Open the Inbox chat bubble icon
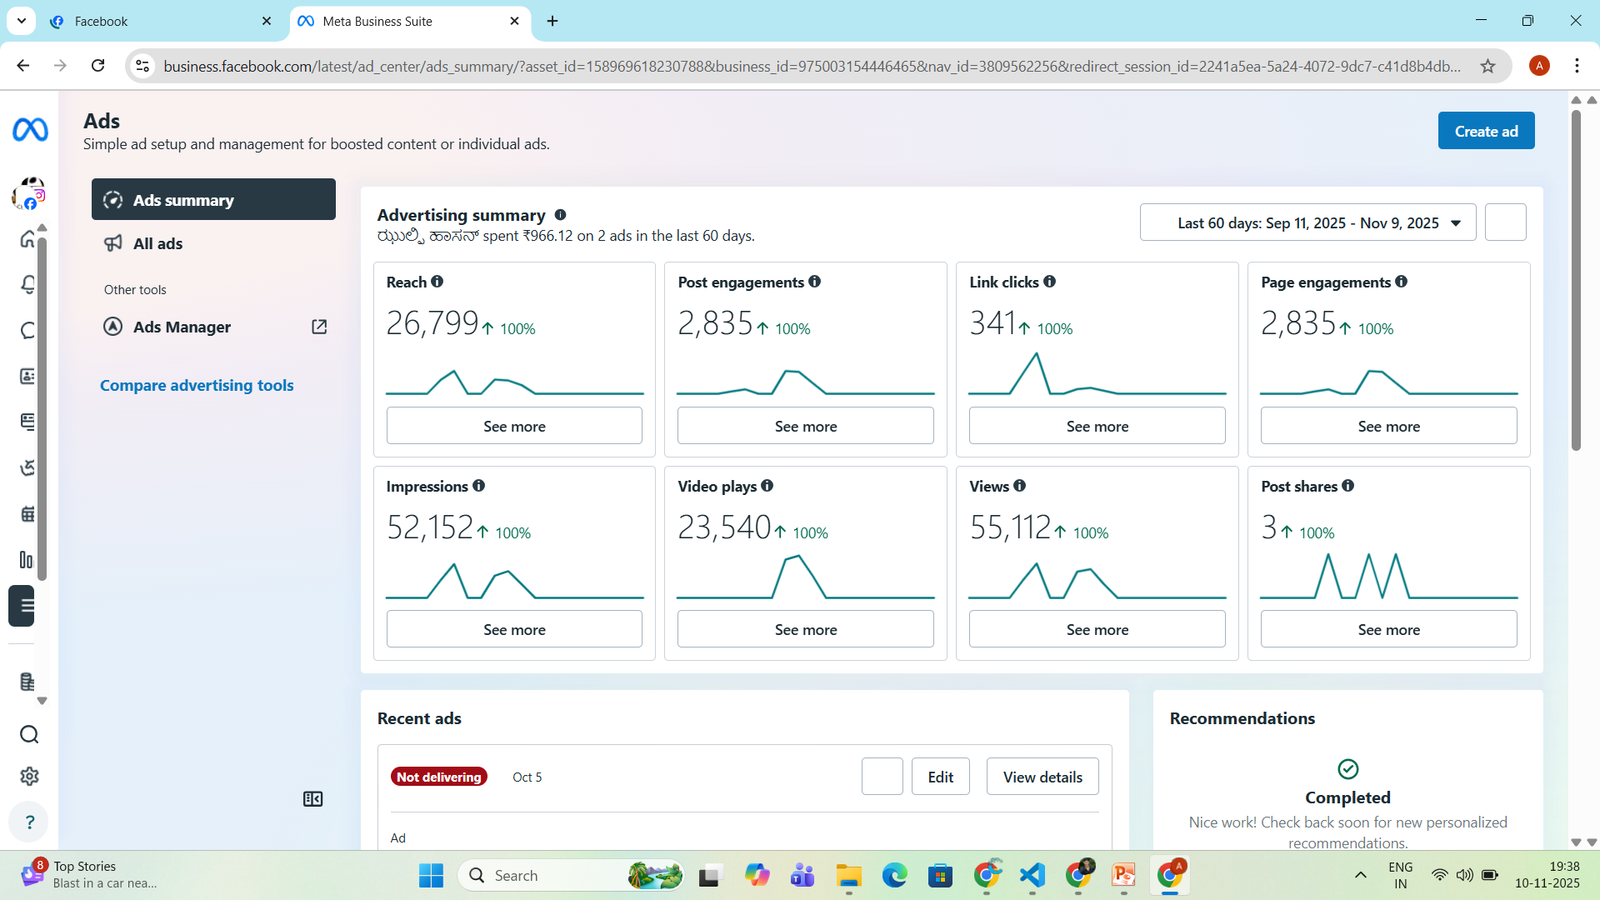The image size is (1600, 900). [x=28, y=331]
